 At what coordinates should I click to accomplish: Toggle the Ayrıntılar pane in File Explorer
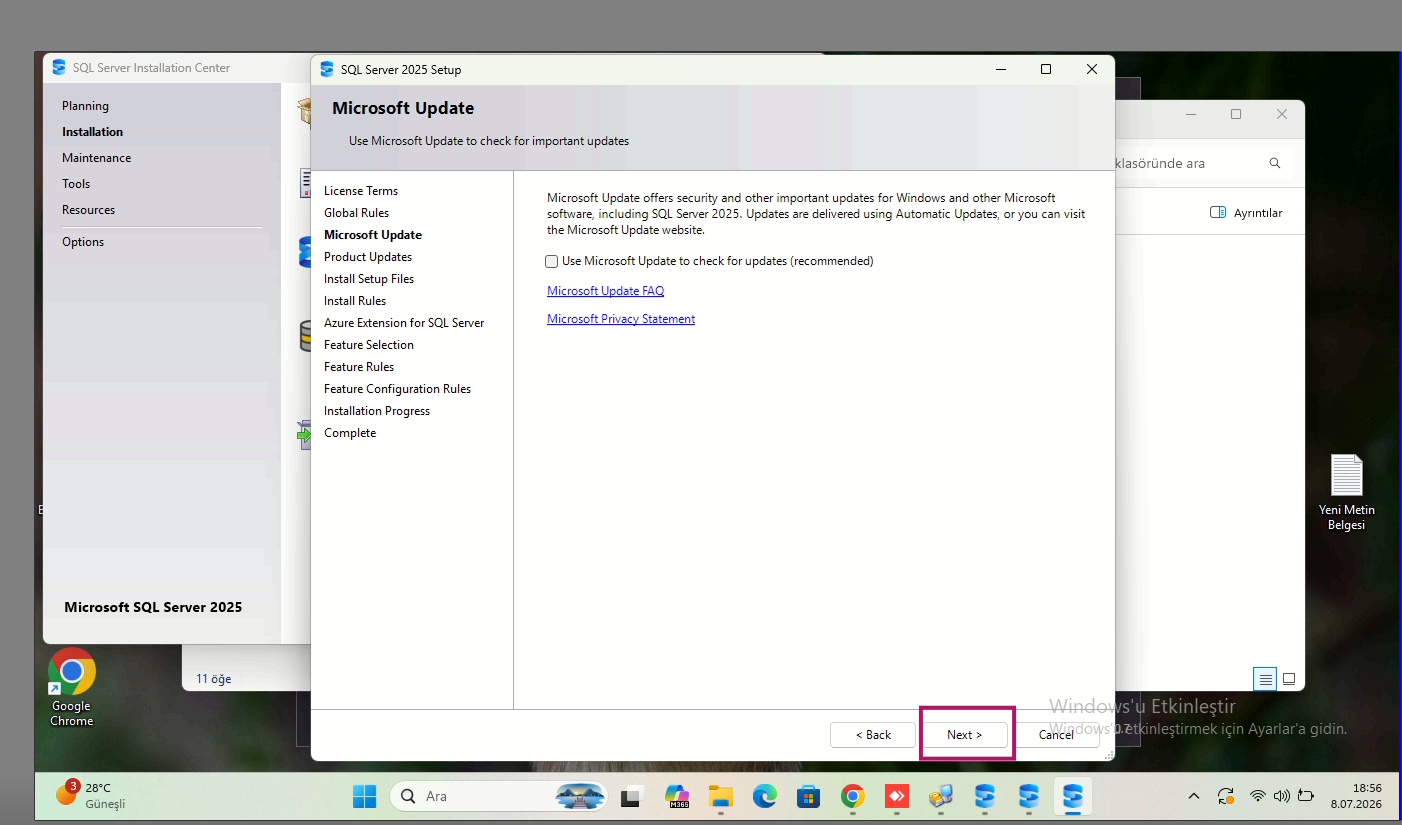(1246, 213)
